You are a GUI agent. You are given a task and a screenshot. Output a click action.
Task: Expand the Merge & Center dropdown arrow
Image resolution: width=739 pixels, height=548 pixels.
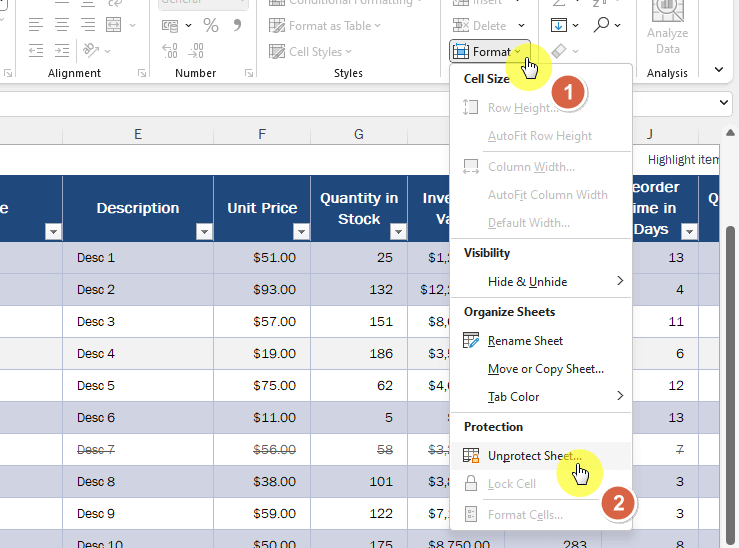132,25
